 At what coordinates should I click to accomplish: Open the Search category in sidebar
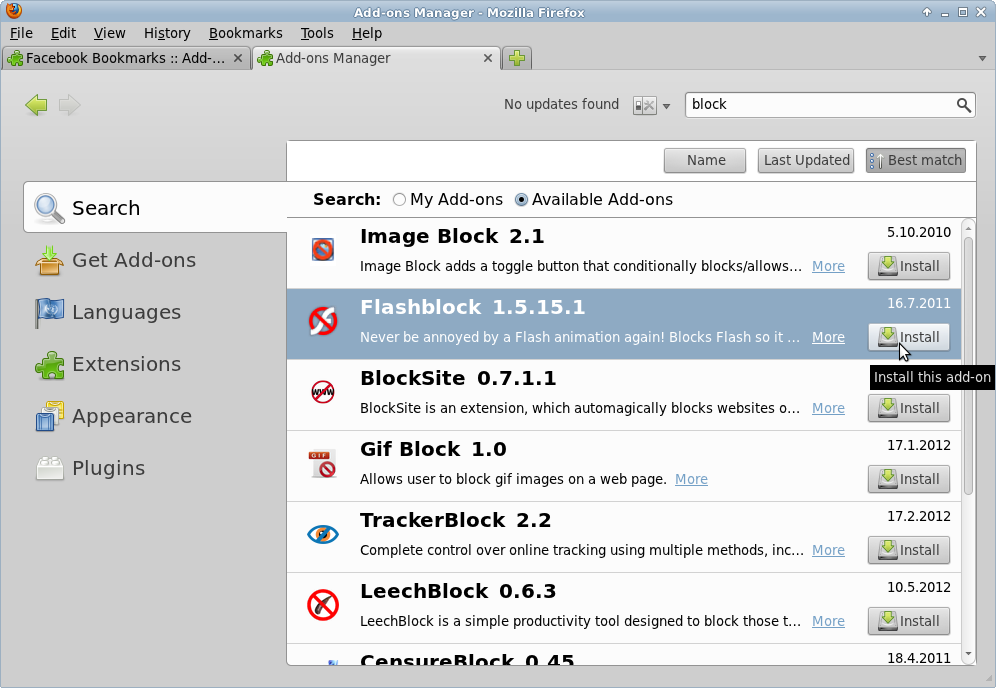click(155, 208)
